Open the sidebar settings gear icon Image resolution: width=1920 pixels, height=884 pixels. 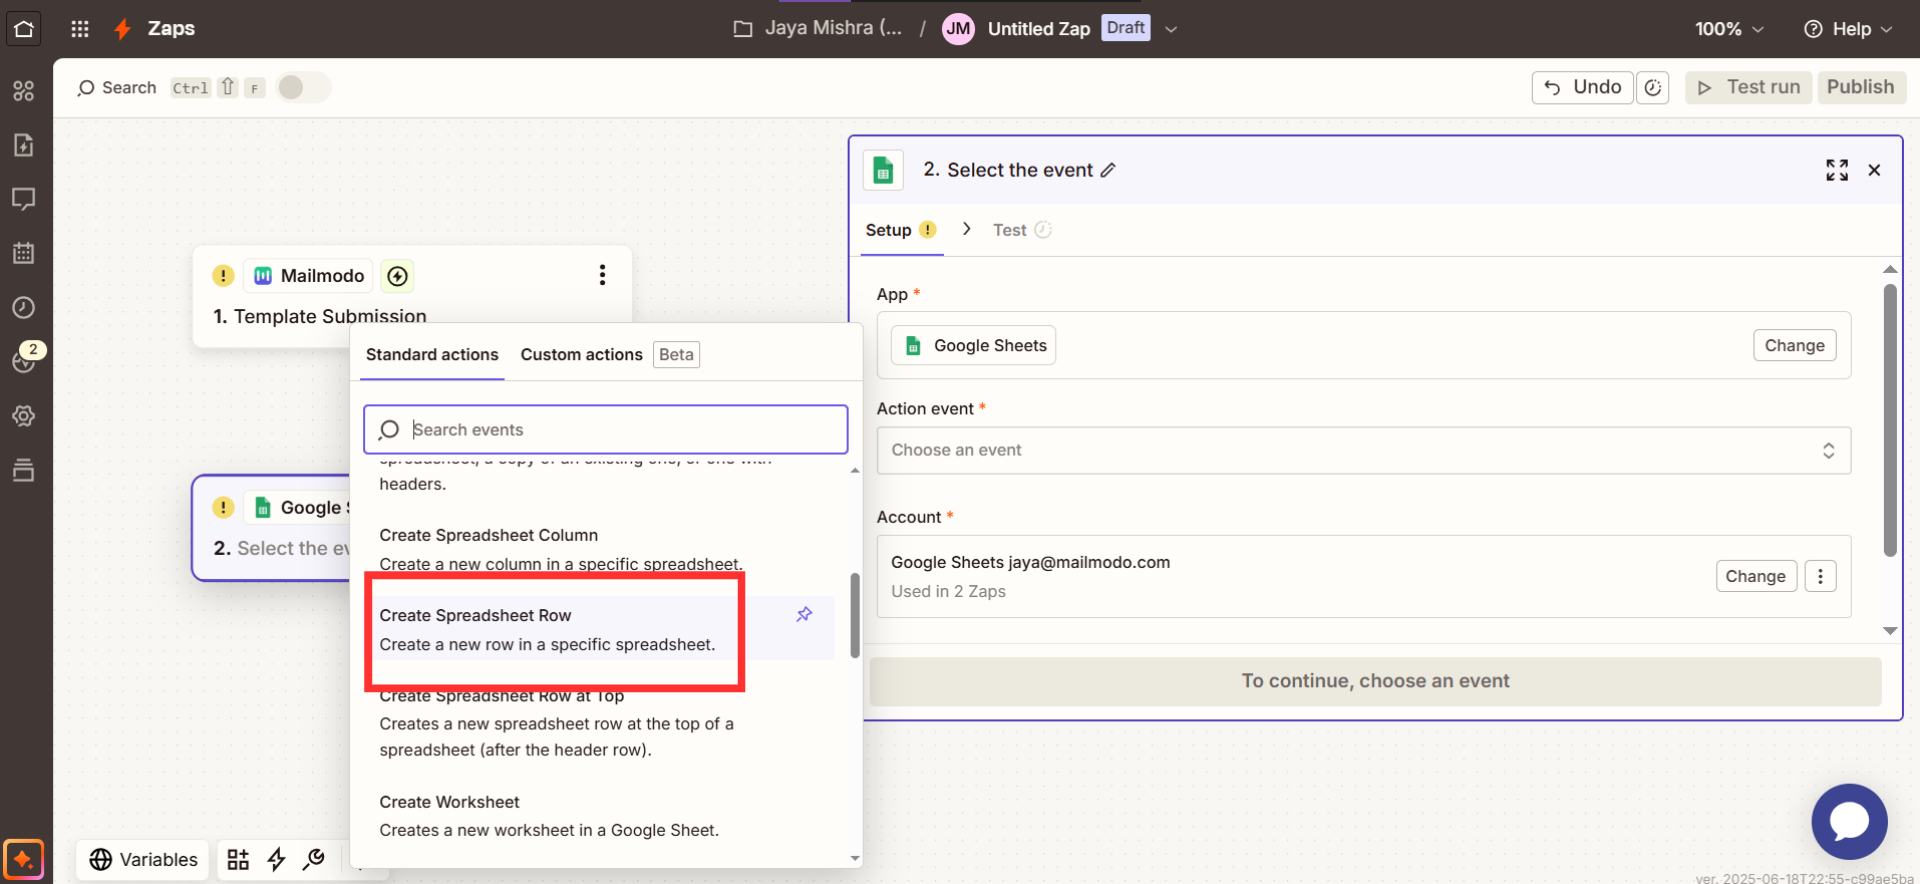pyautogui.click(x=24, y=416)
